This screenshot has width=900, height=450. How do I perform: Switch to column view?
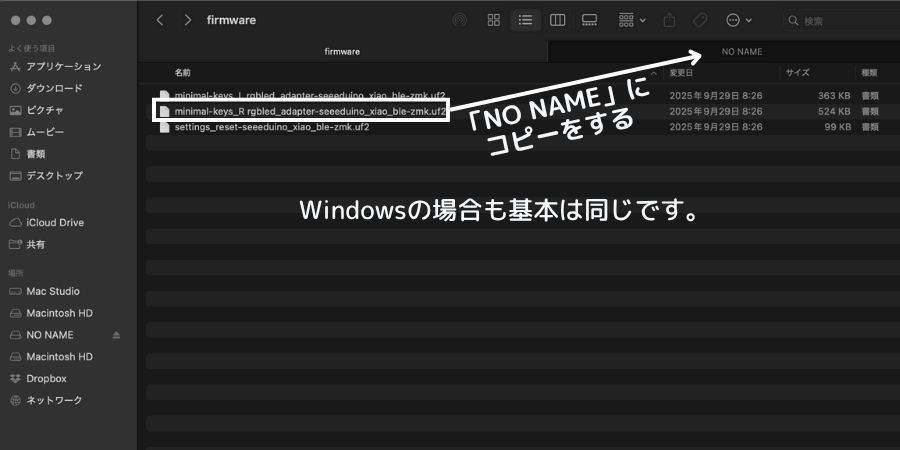(557, 20)
